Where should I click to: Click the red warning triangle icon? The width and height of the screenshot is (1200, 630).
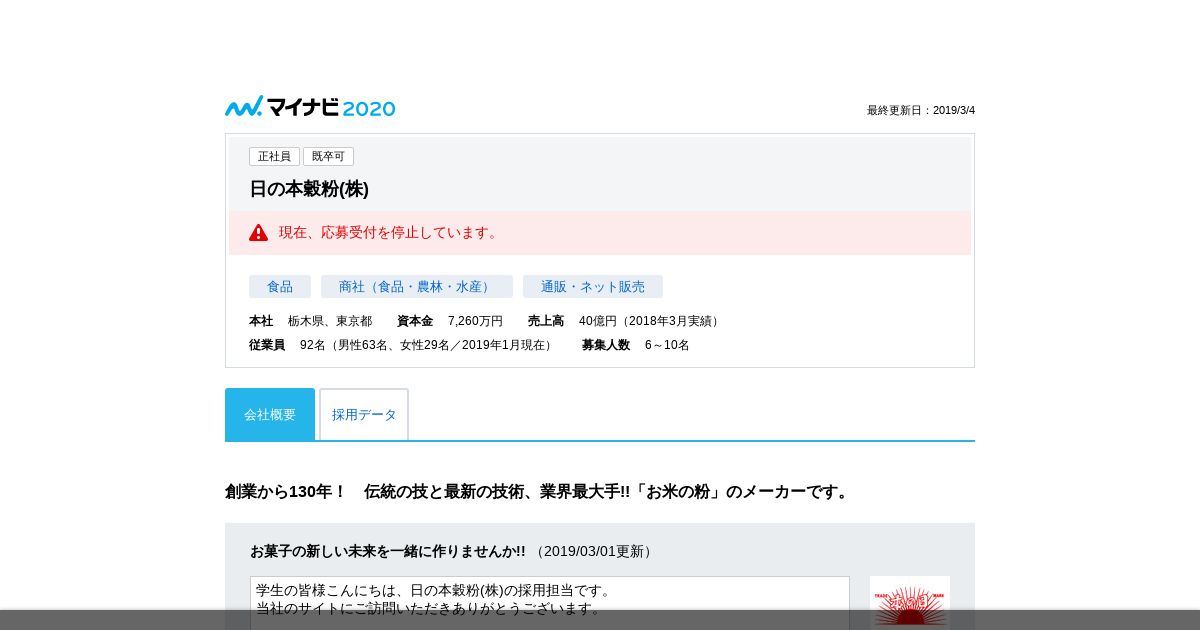point(259,233)
